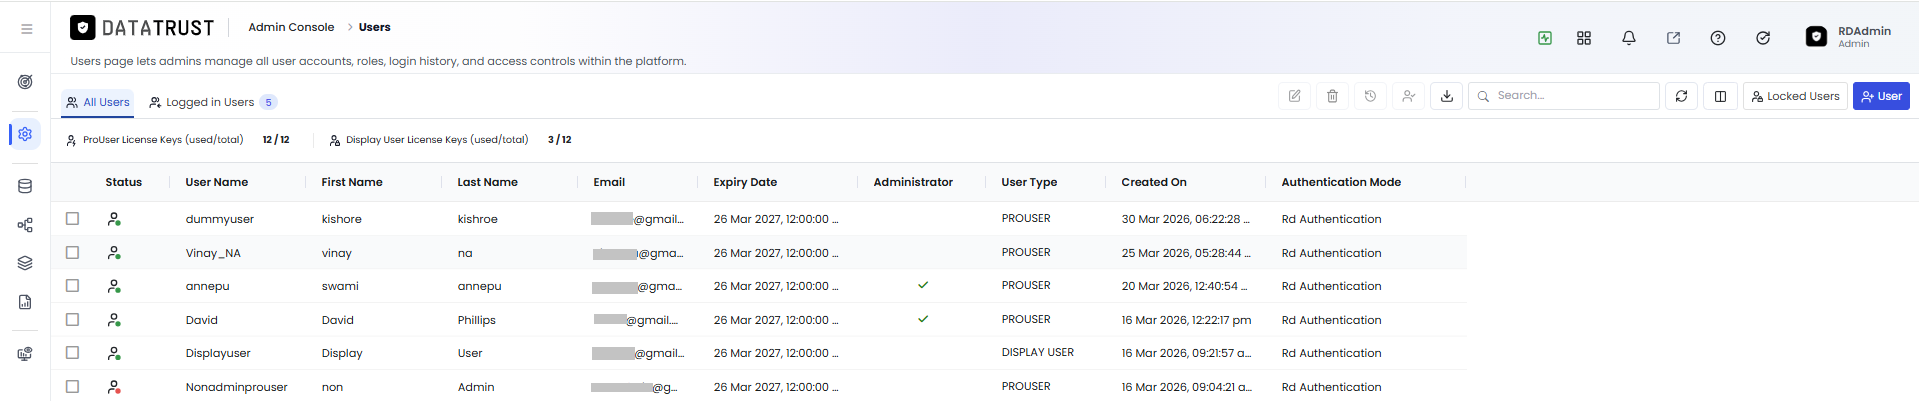Open the help question mark icon
1919x401 pixels.
1718,38
